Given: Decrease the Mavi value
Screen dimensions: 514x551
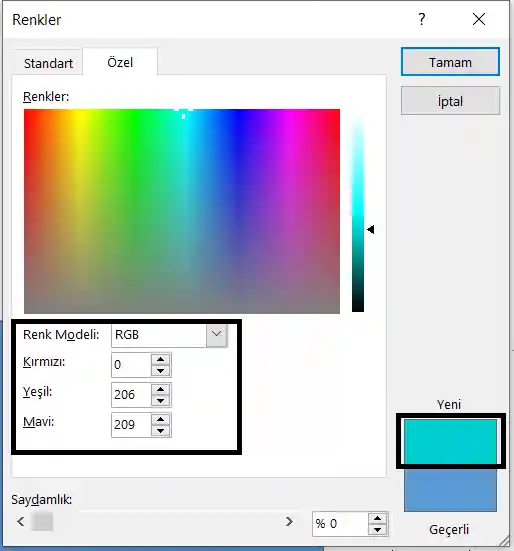Looking at the screenshot, I should pos(161,431).
